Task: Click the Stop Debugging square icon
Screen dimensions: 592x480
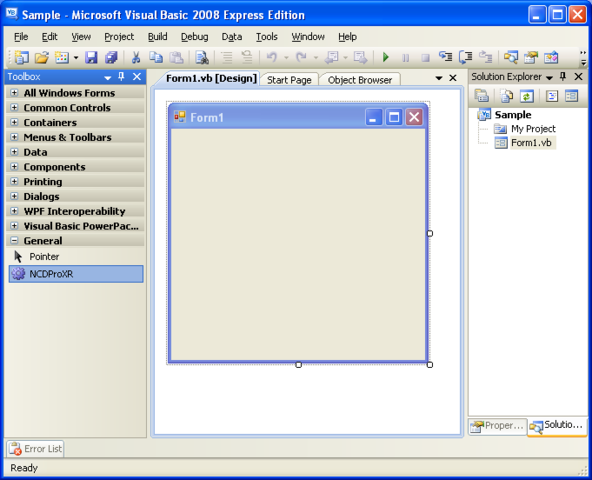Action: coord(426,58)
